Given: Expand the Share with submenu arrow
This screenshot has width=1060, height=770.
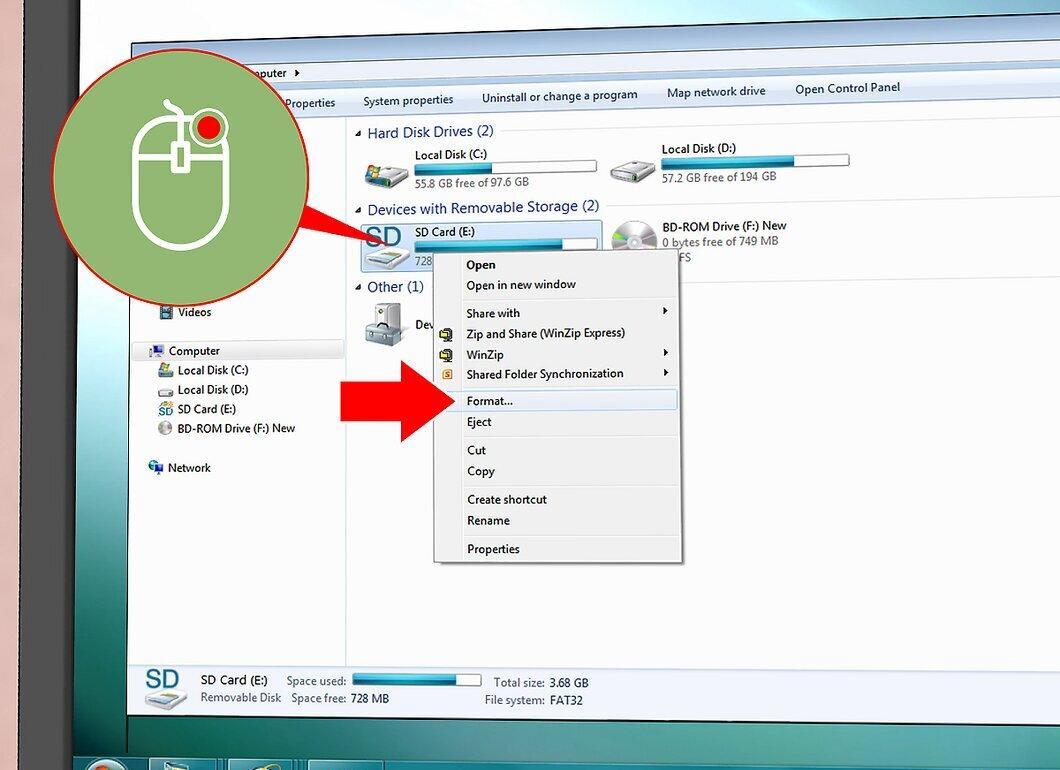Looking at the screenshot, I should [x=665, y=310].
